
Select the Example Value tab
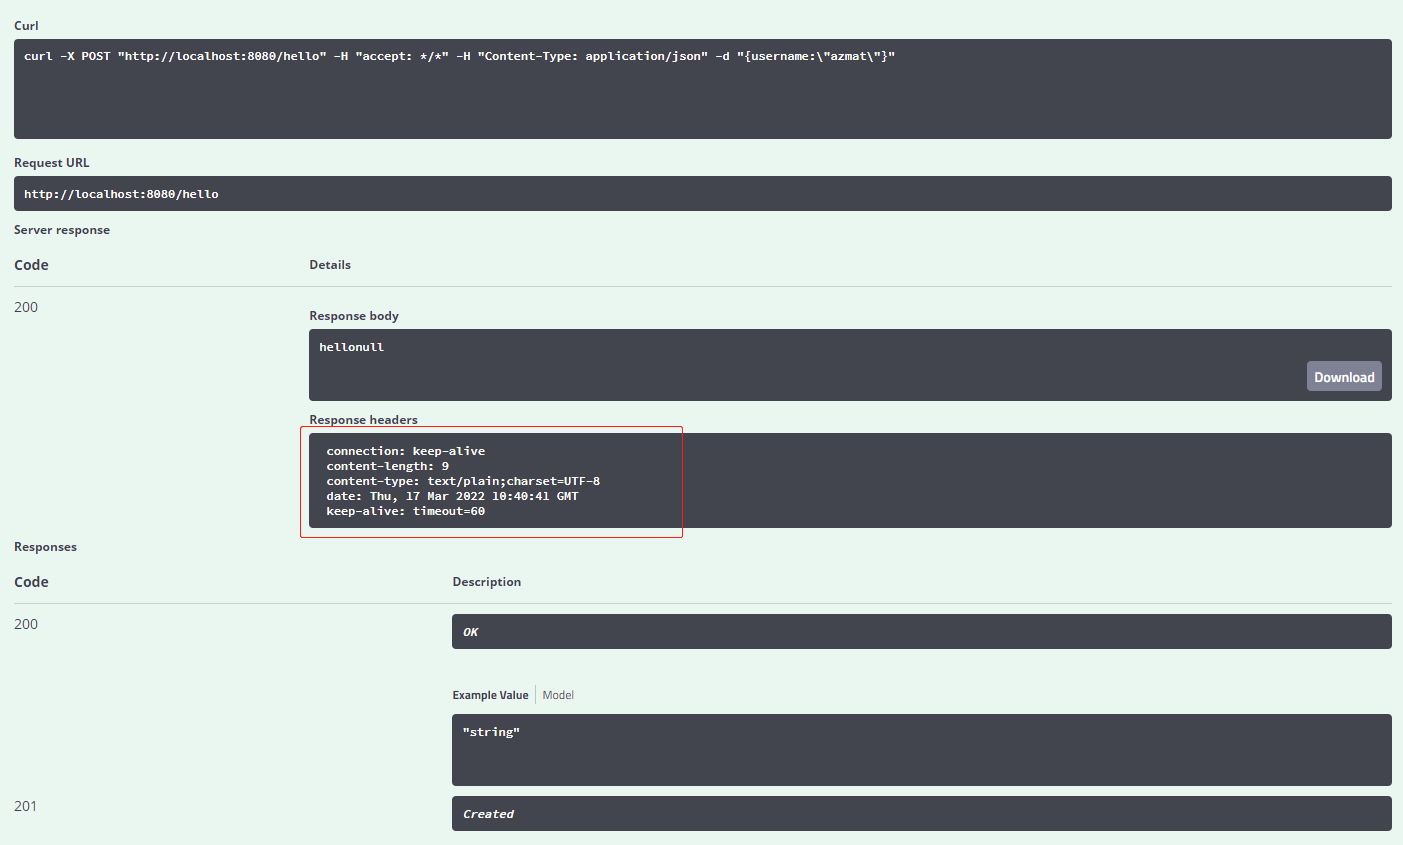coord(490,695)
